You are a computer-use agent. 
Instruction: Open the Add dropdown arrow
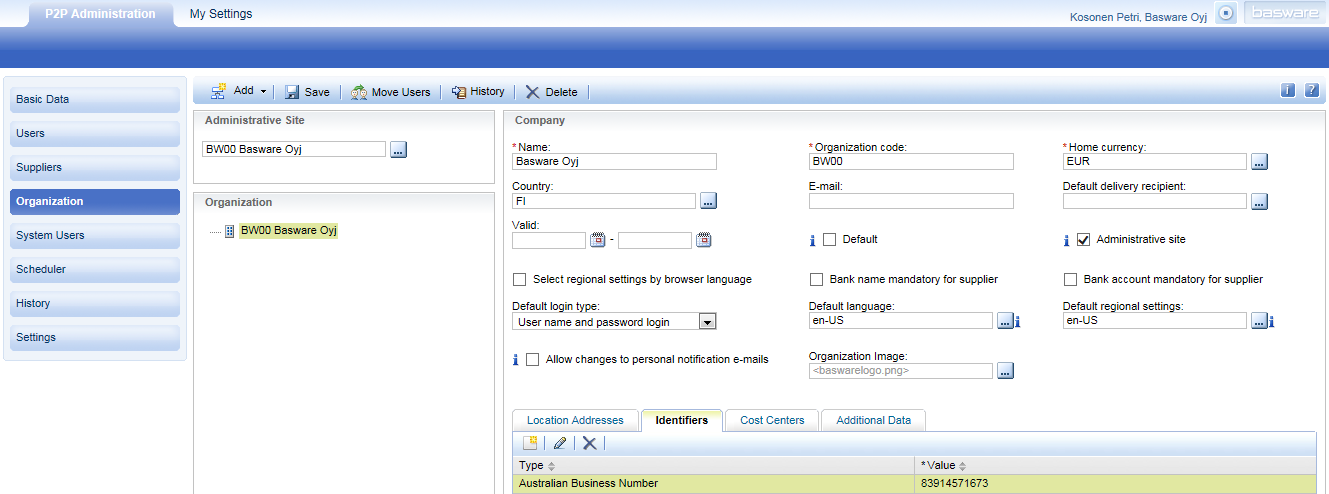click(263, 92)
